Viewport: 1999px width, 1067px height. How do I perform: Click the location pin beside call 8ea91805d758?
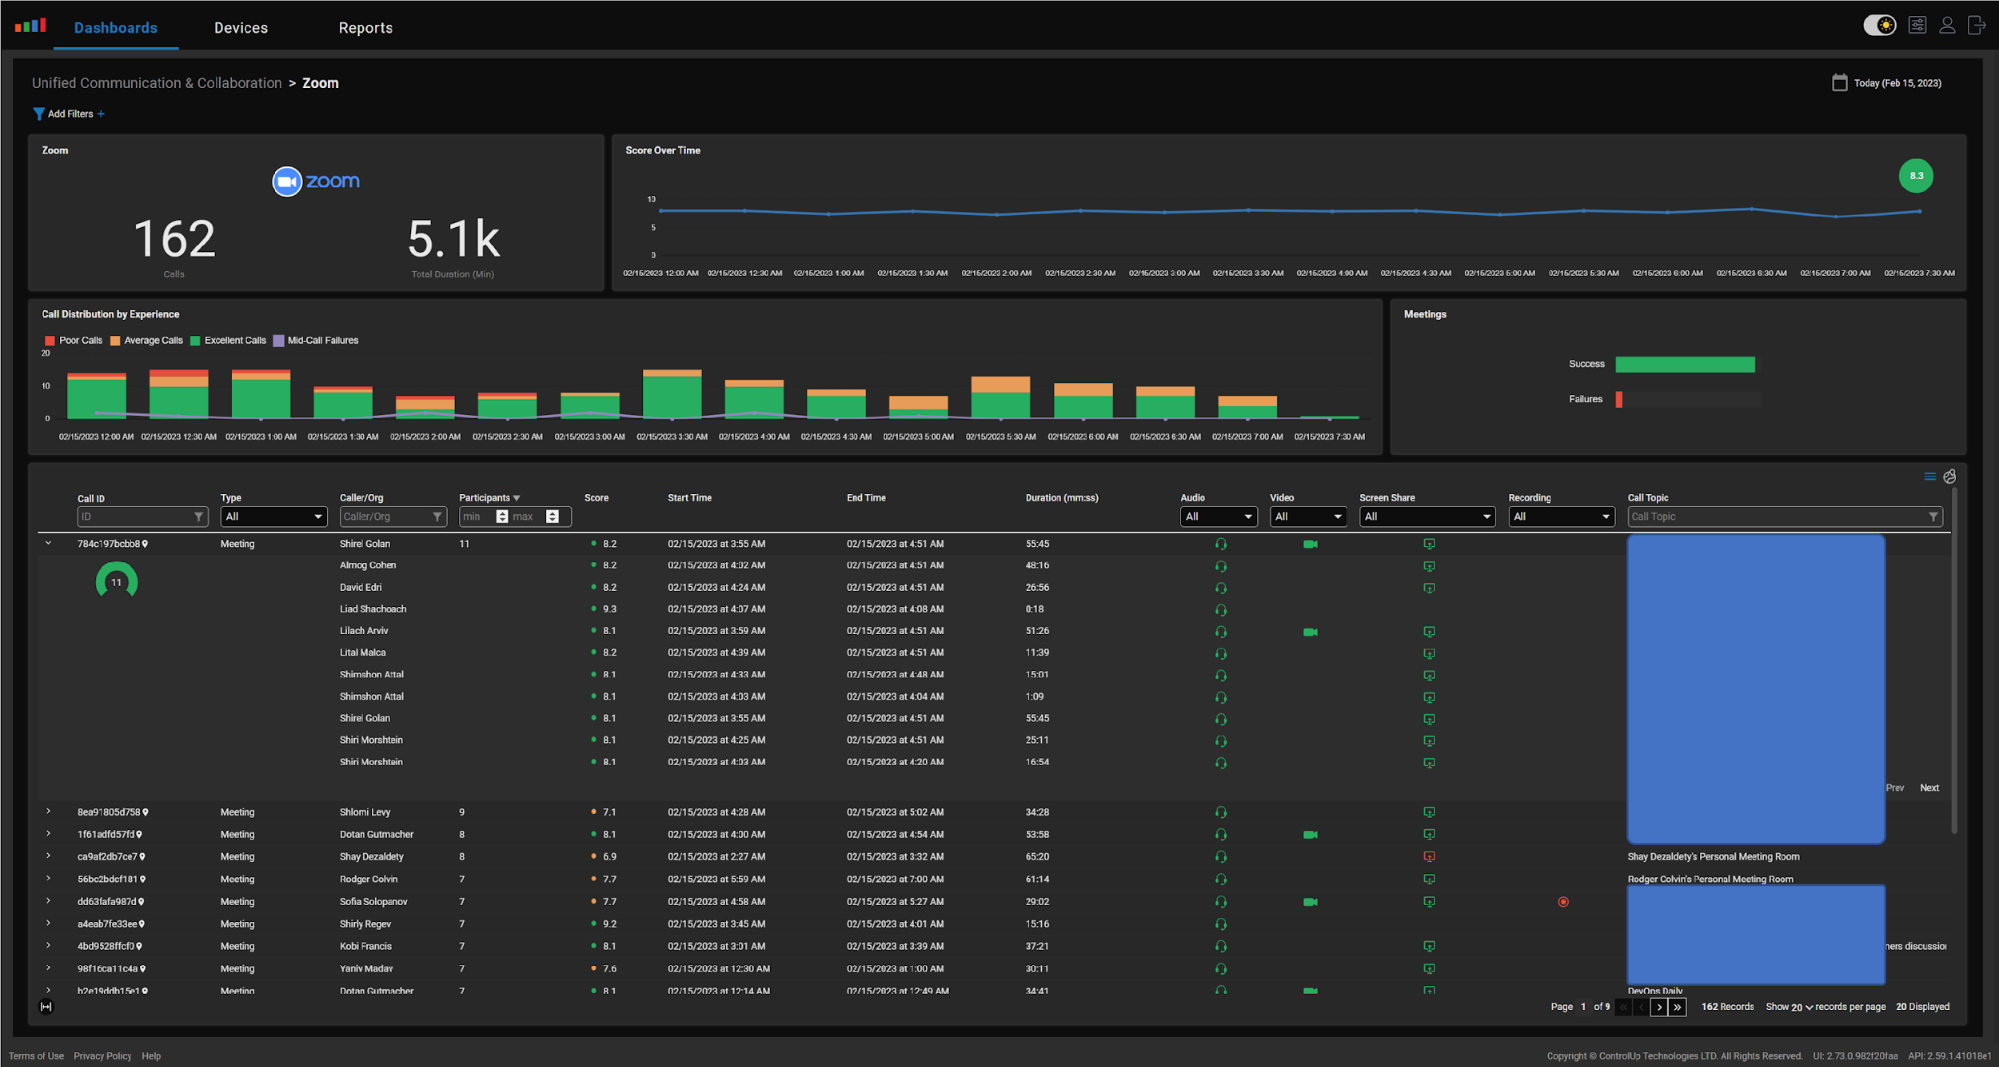pyautogui.click(x=145, y=812)
